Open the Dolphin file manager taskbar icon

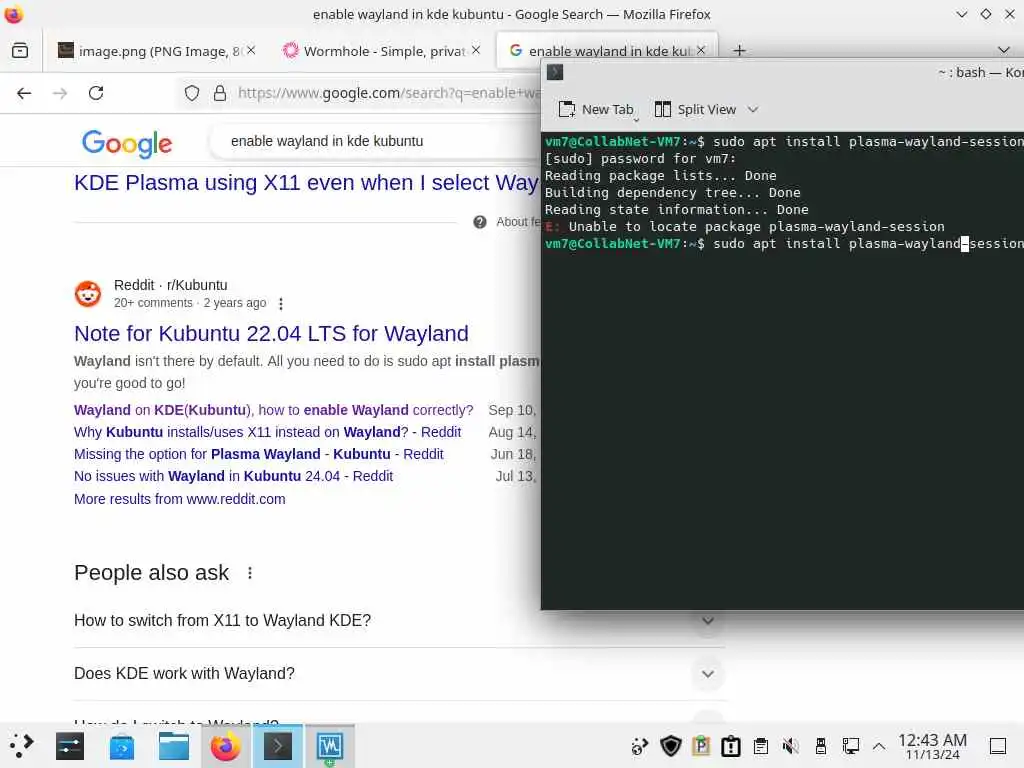click(x=174, y=746)
